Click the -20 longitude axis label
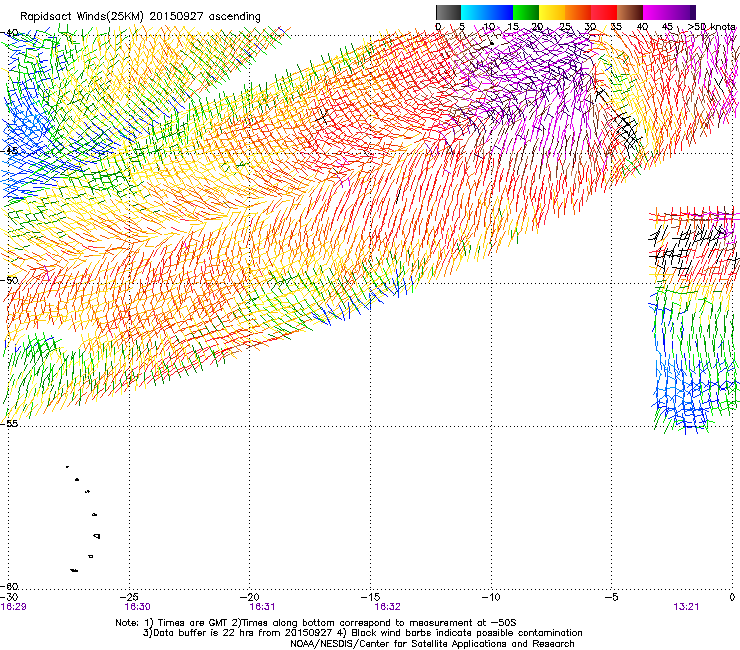Image resolution: width=740 pixels, height=650 pixels. (250, 597)
